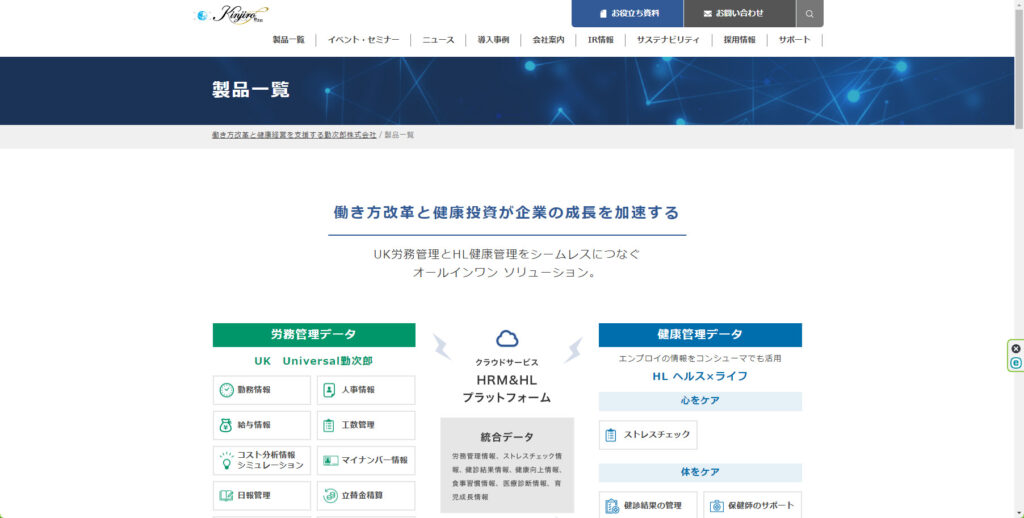
Task: Click the 体をケア section label
Action: (x=700, y=472)
